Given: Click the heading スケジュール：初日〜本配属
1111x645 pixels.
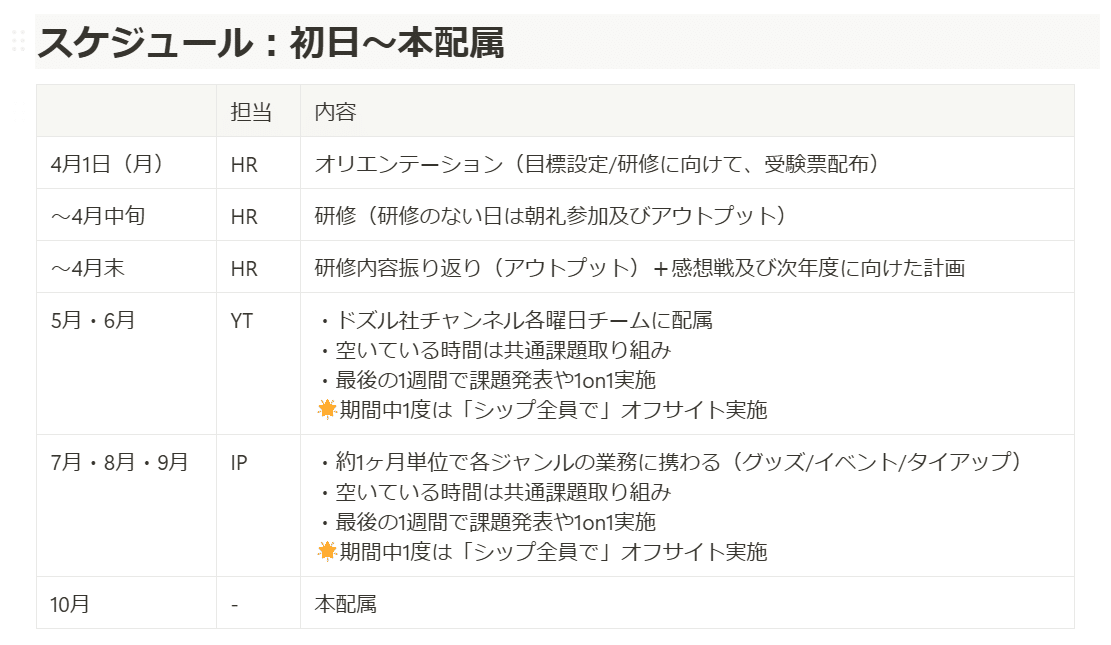Looking at the screenshot, I should tap(270, 43).
